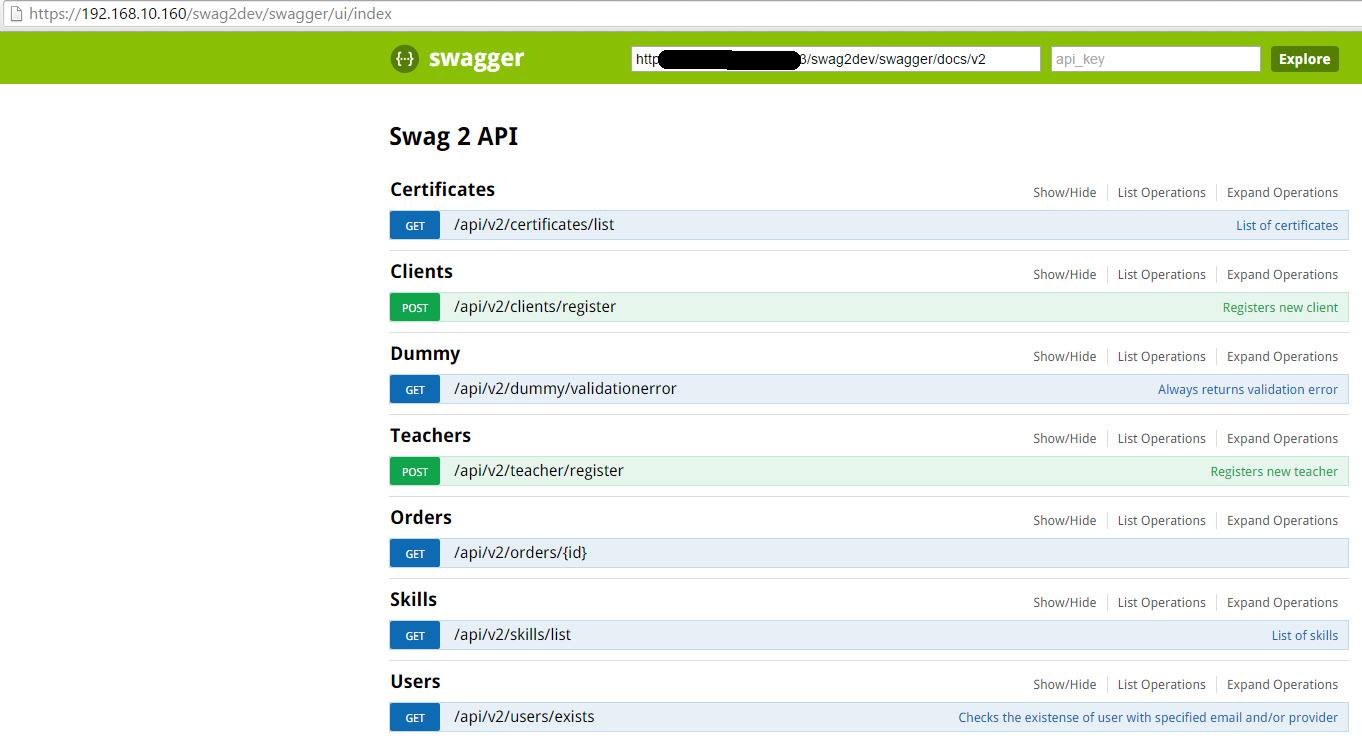Click the GET badge beside /api/v2/orders/{id}
The image size is (1362, 746).
click(414, 553)
